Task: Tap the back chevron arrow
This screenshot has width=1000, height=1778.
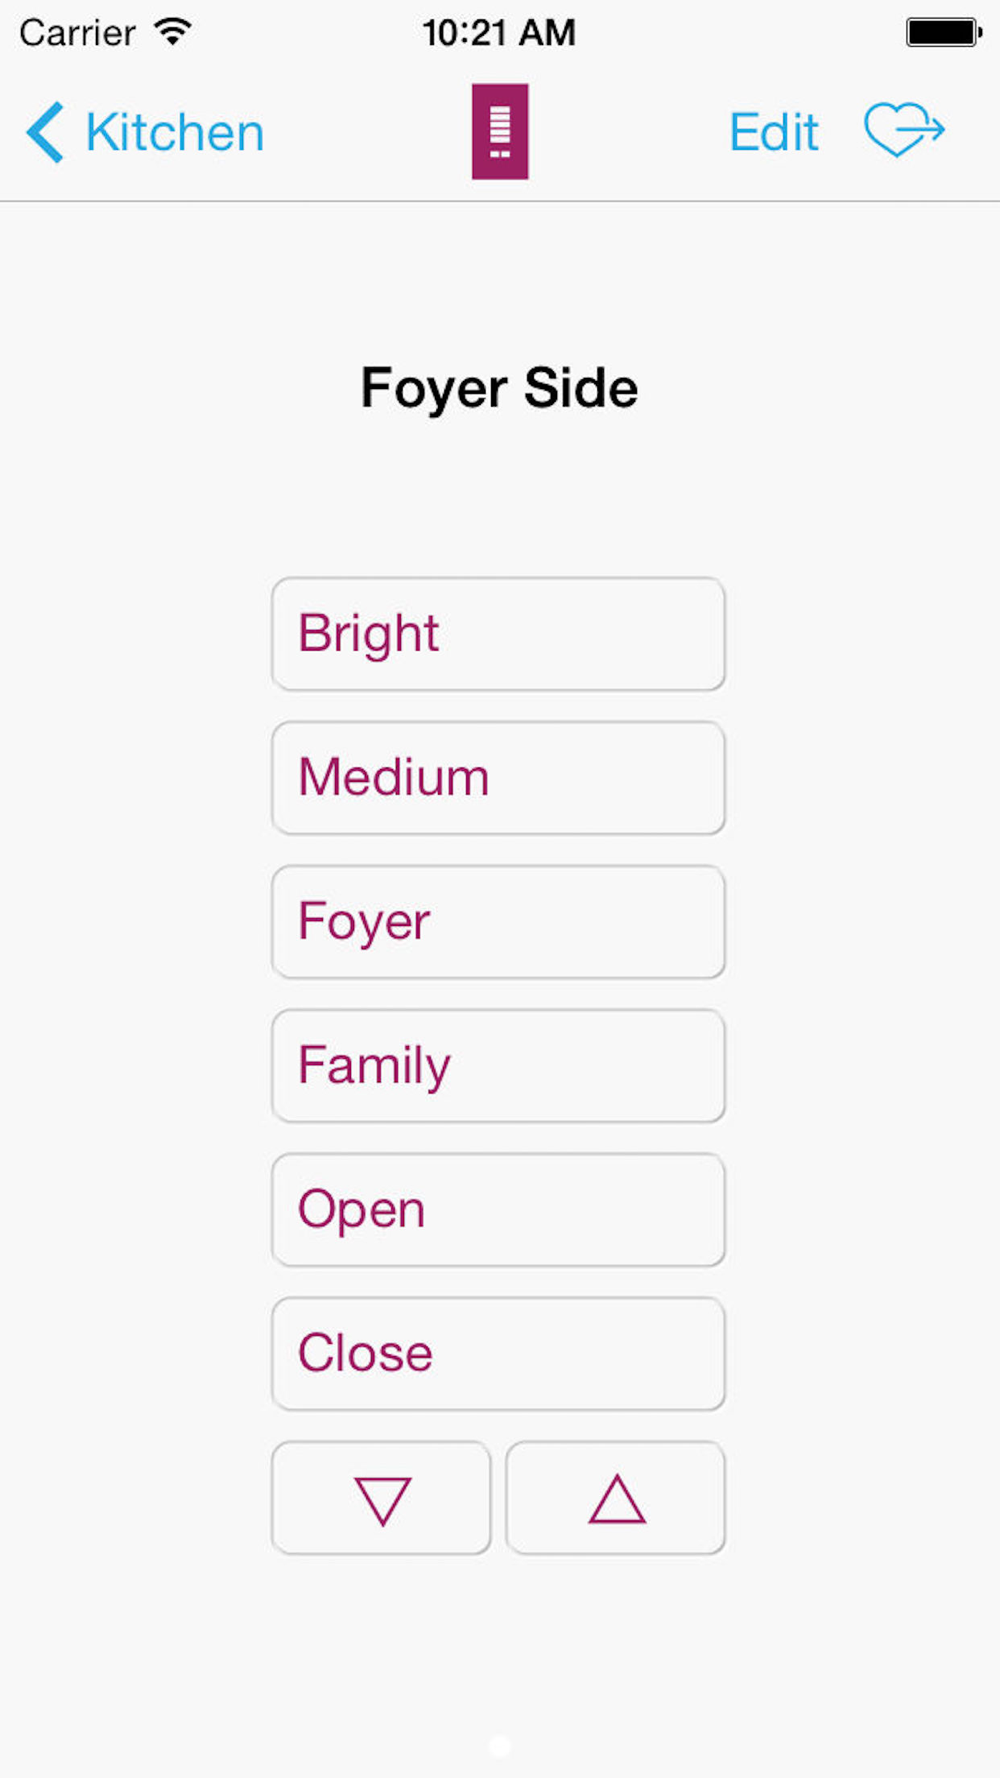Action: [x=45, y=132]
